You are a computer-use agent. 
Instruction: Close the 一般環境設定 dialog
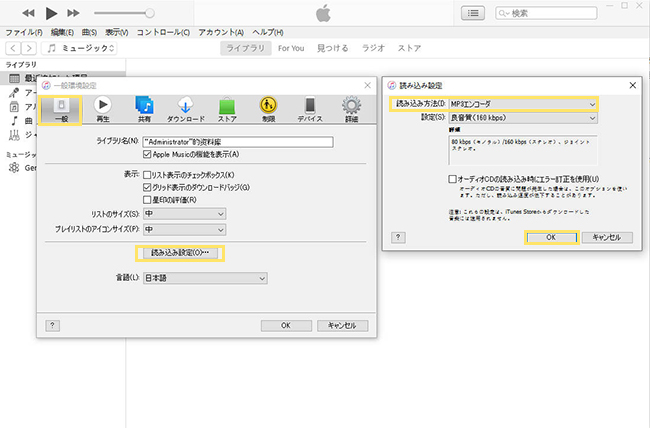(367, 85)
